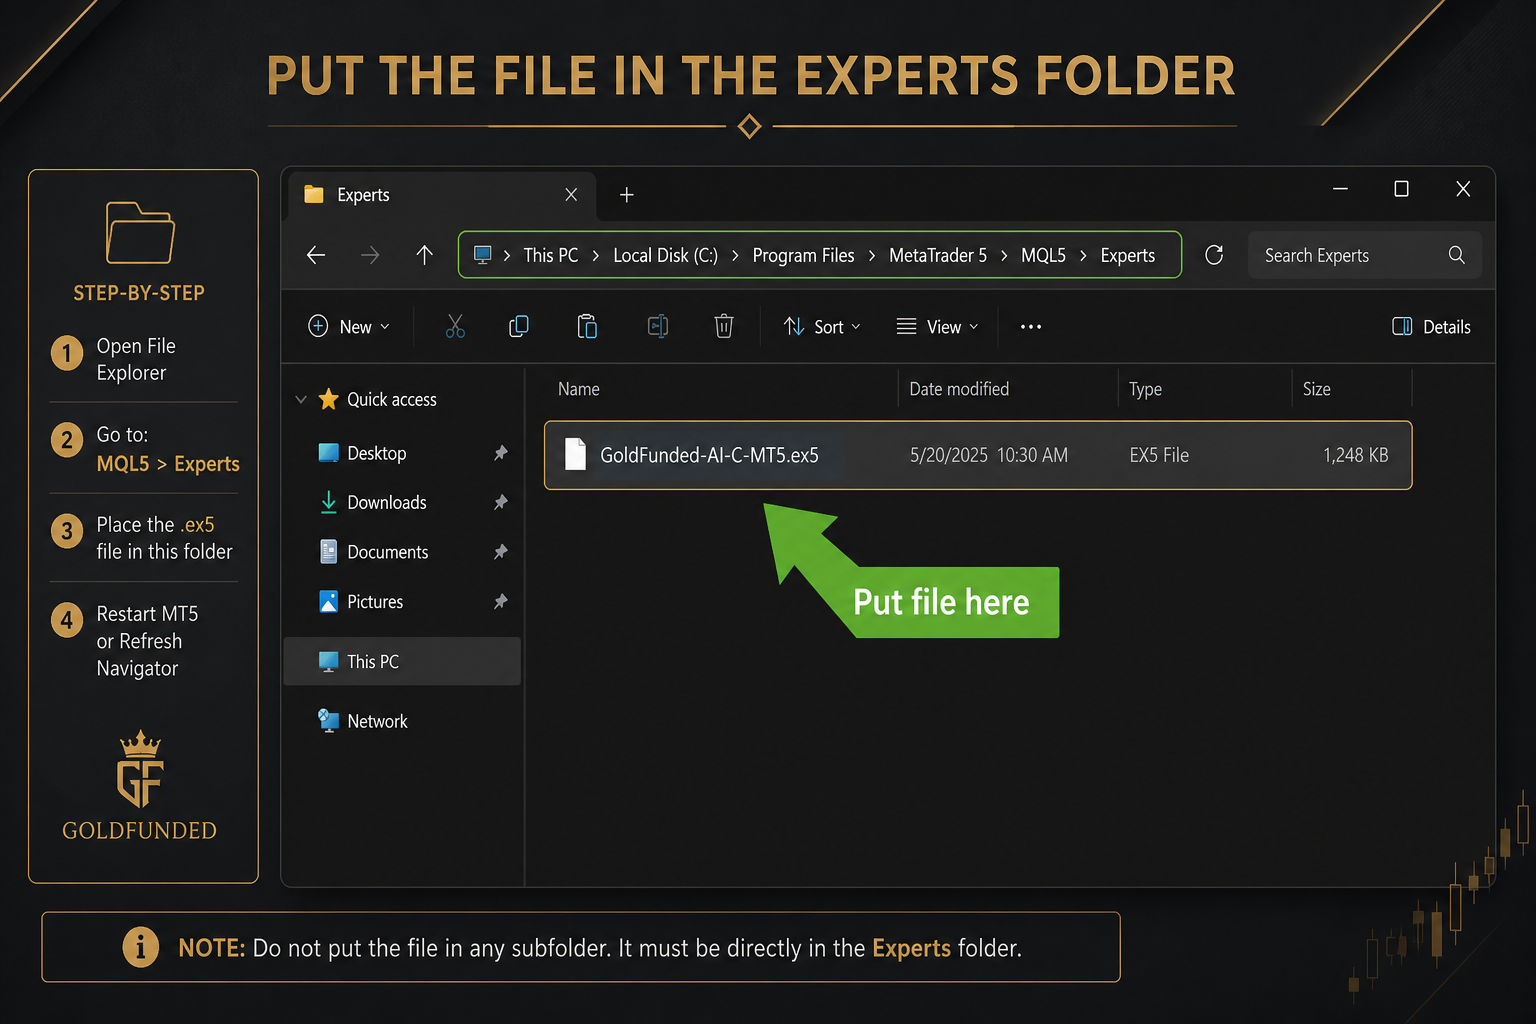Open Desktop in the sidebar
Viewport: 1536px width, 1024px height.
click(x=377, y=453)
